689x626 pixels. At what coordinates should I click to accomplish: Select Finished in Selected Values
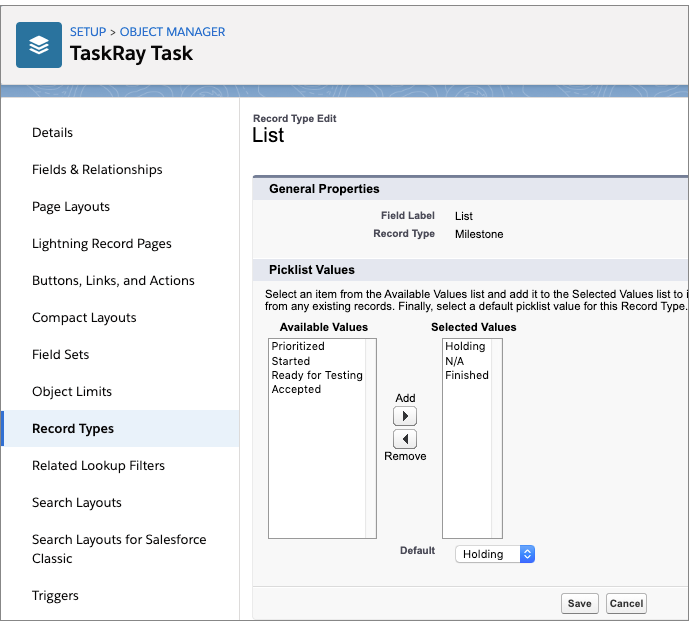(467, 375)
